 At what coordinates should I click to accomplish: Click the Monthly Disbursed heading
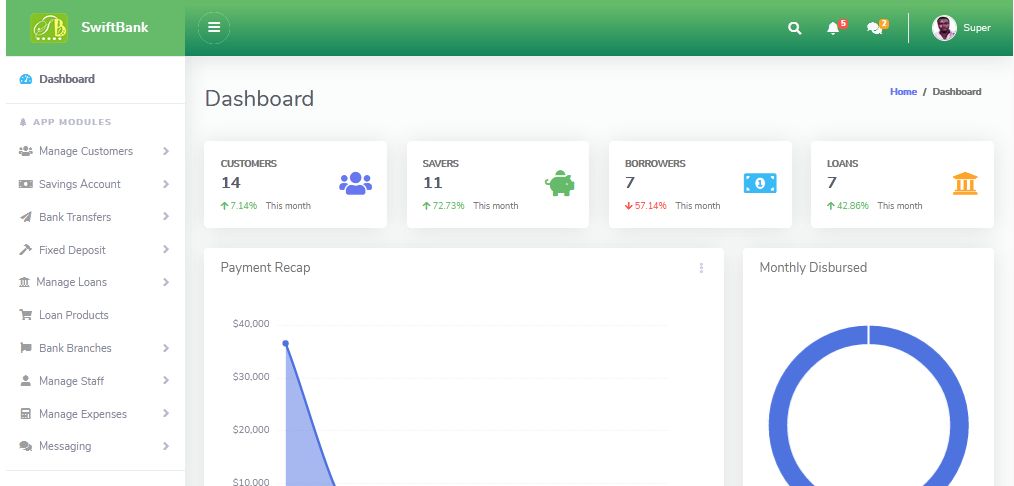tap(813, 268)
